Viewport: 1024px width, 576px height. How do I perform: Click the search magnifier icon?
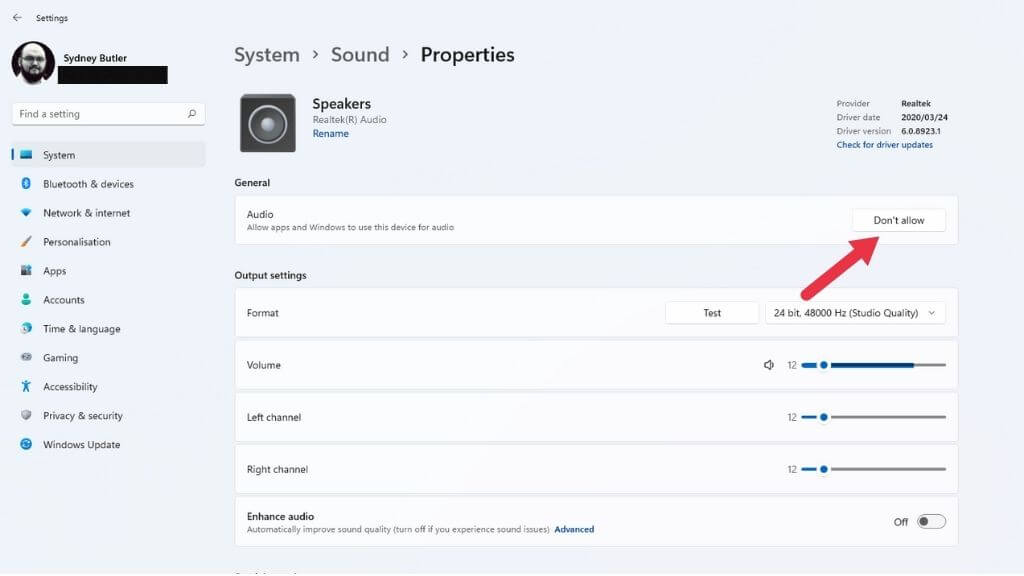coord(192,114)
